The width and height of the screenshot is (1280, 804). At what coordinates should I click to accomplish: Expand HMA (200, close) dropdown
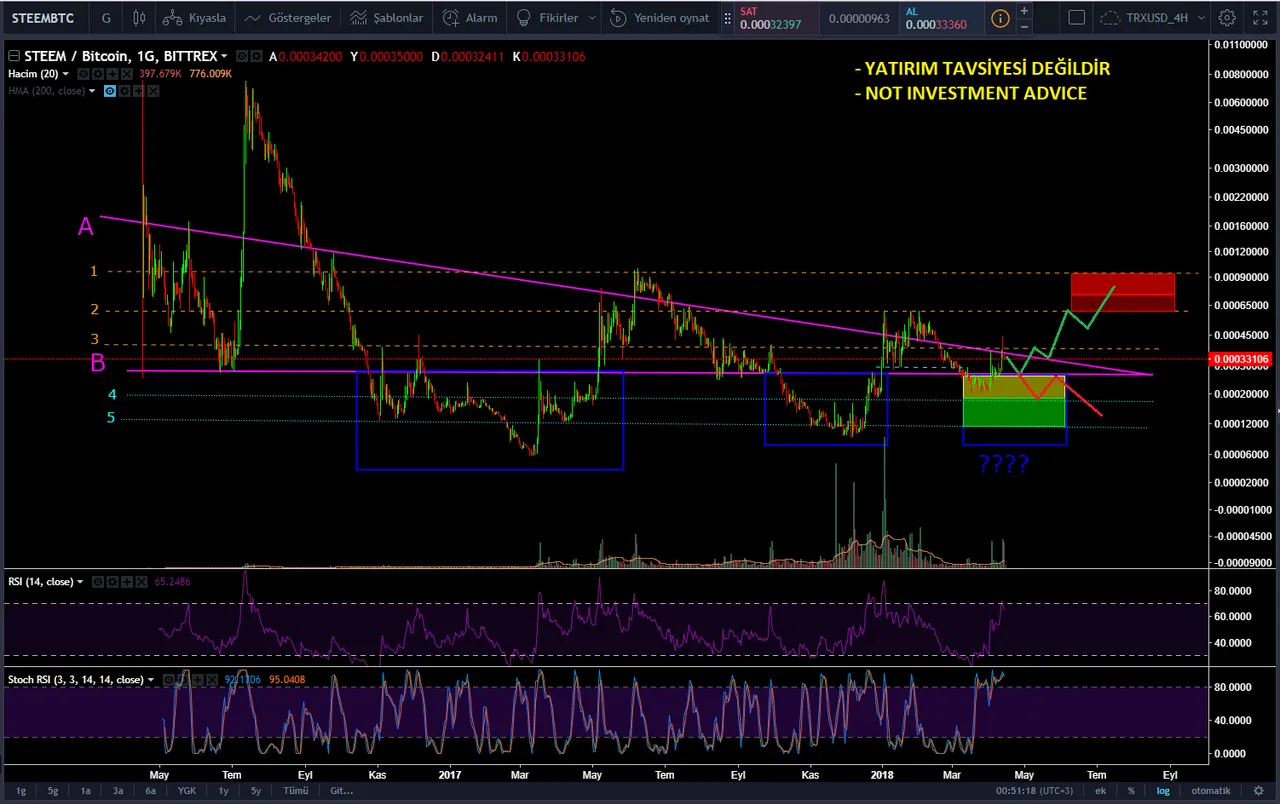pos(92,91)
